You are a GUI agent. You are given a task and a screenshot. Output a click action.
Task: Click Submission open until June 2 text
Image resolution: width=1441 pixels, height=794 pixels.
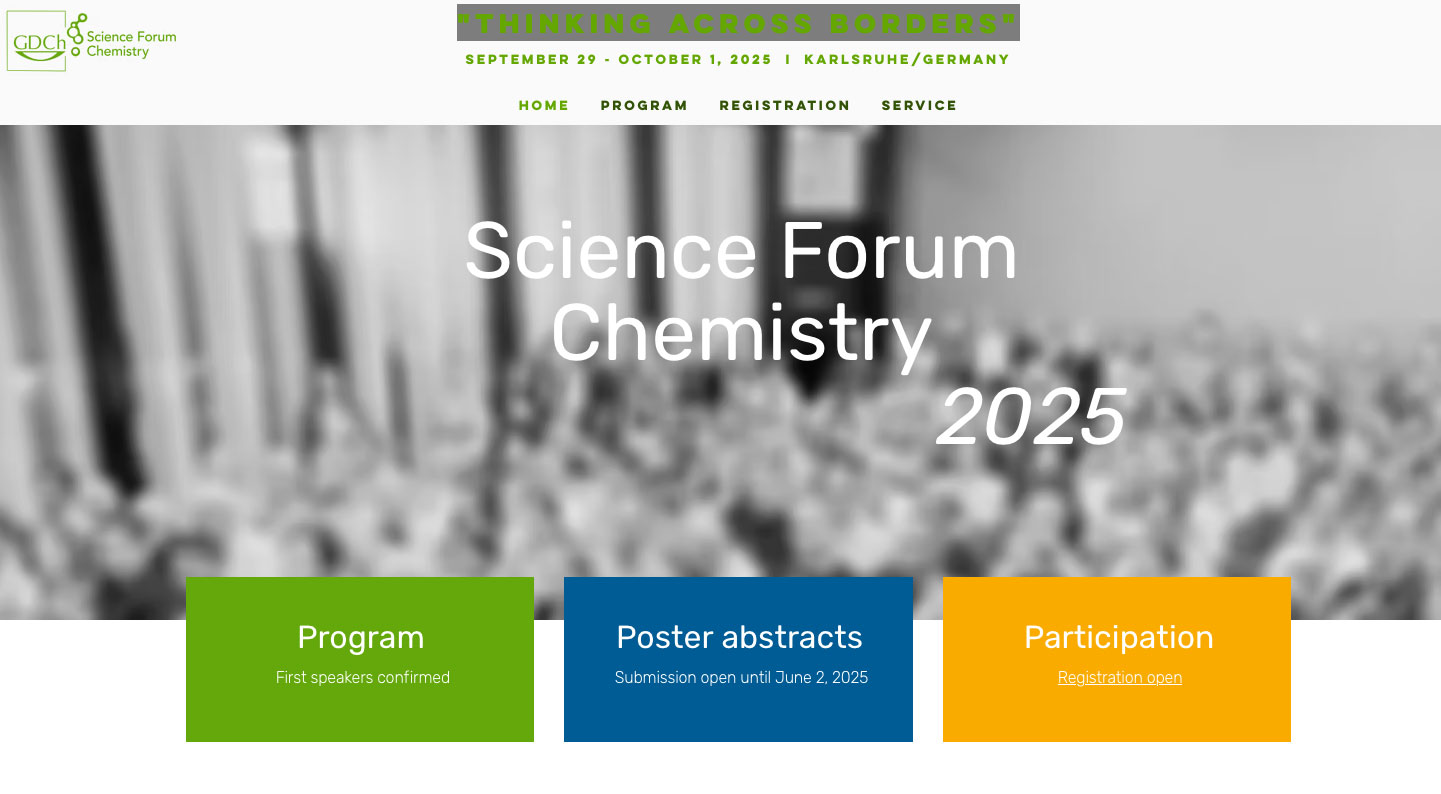(x=740, y=677)
